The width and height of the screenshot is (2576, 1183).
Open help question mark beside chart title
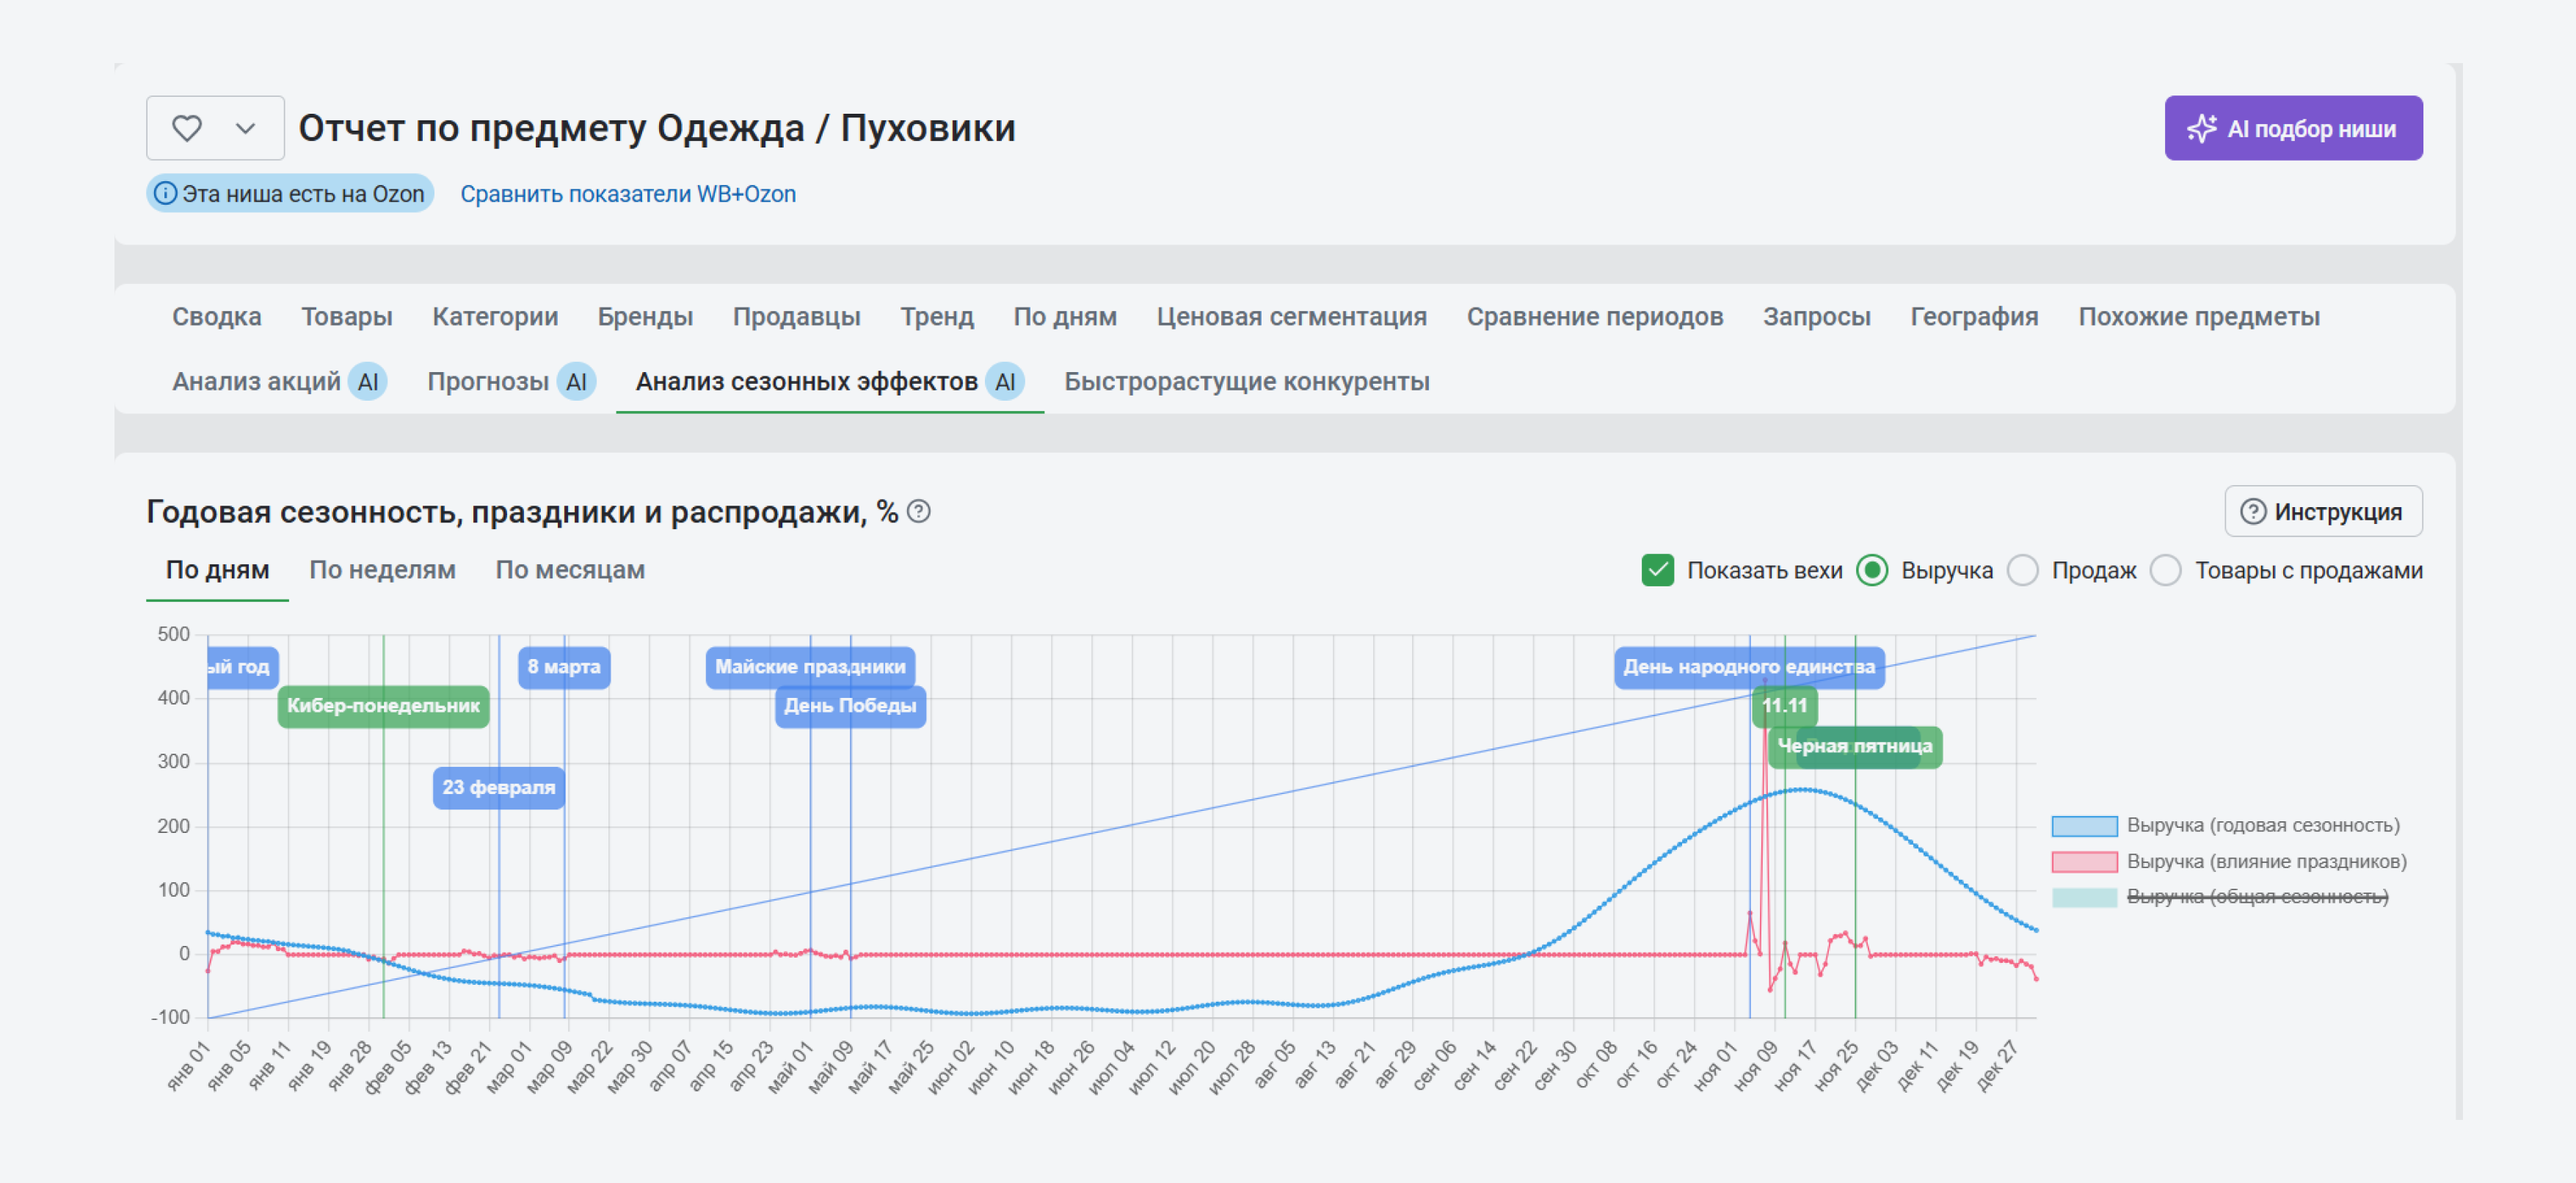[918, 512]
